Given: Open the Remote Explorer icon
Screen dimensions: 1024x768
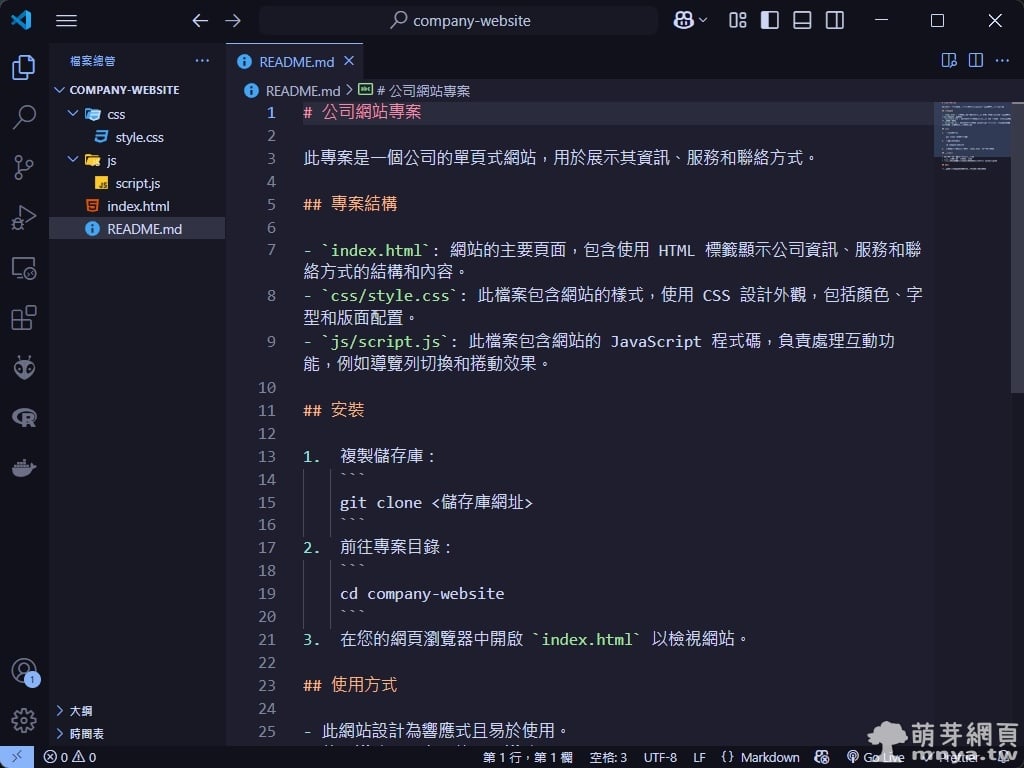Looking at the screenshot, I should tap(24, 268).
